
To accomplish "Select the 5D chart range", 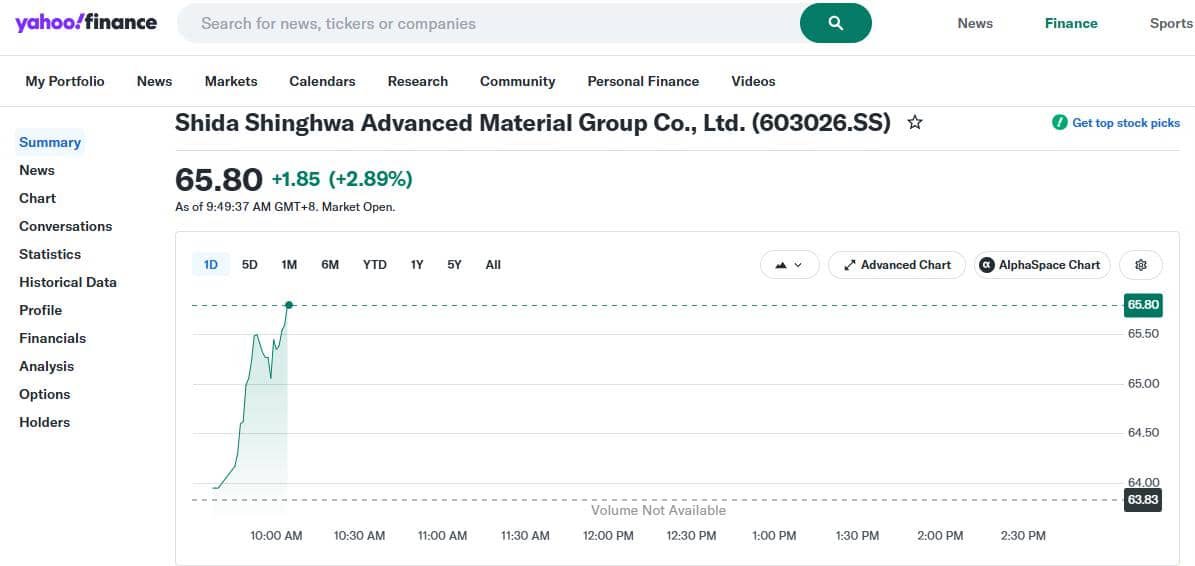I will click(x=250, y=265).
